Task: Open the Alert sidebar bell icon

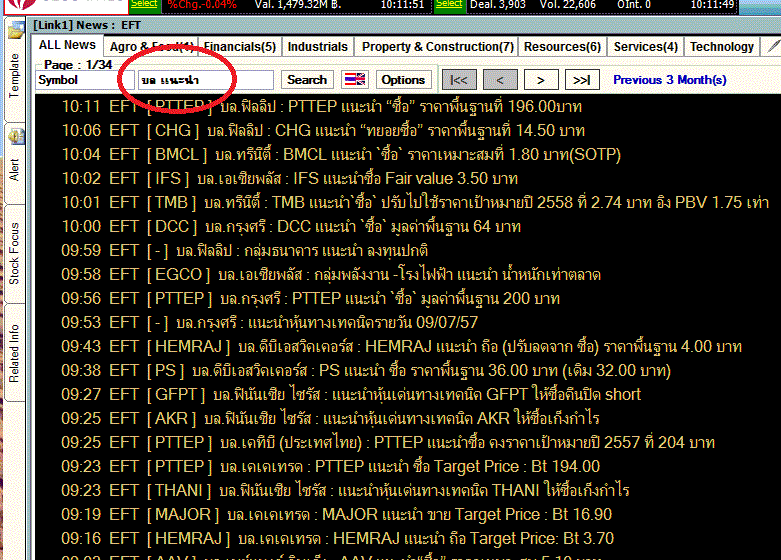Action: click(15, 137)
